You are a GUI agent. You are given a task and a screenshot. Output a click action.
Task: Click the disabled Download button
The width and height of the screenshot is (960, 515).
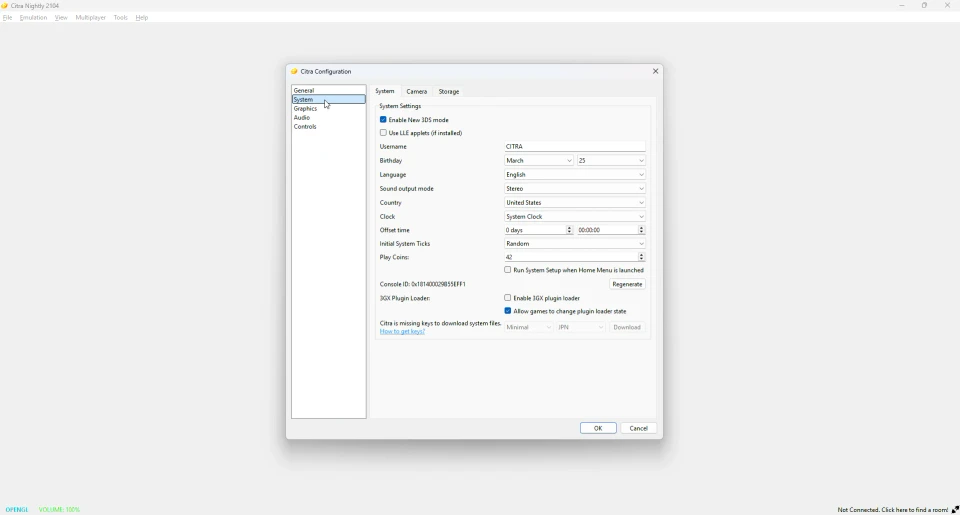[x=627, y=328]
